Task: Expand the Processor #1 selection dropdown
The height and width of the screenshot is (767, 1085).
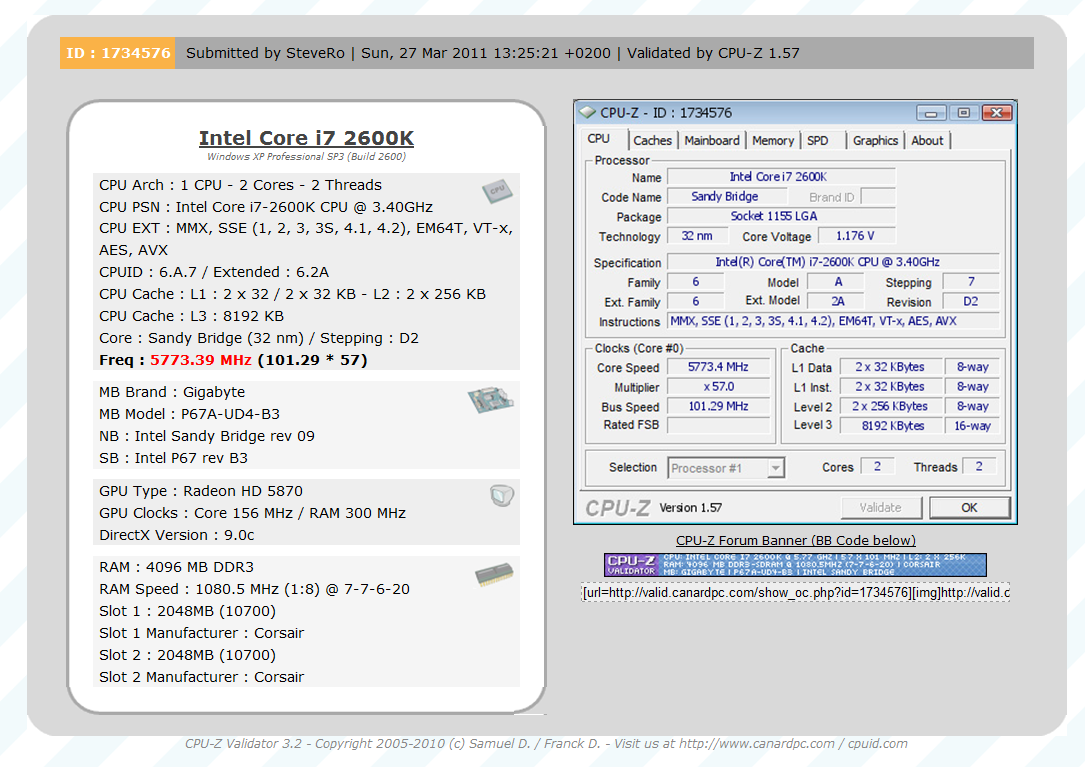Action: pyautogui.click(x=776, y=468)
